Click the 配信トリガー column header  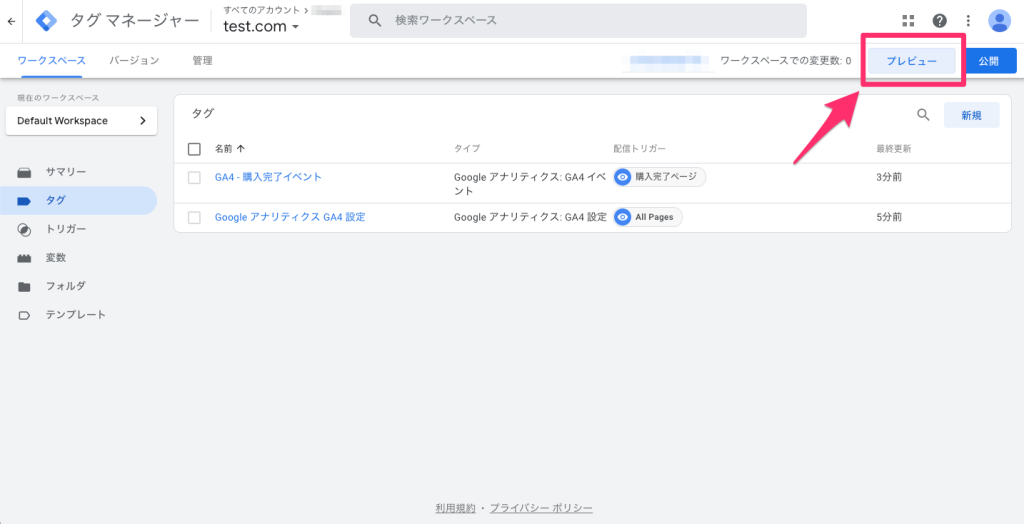[639, 149]
